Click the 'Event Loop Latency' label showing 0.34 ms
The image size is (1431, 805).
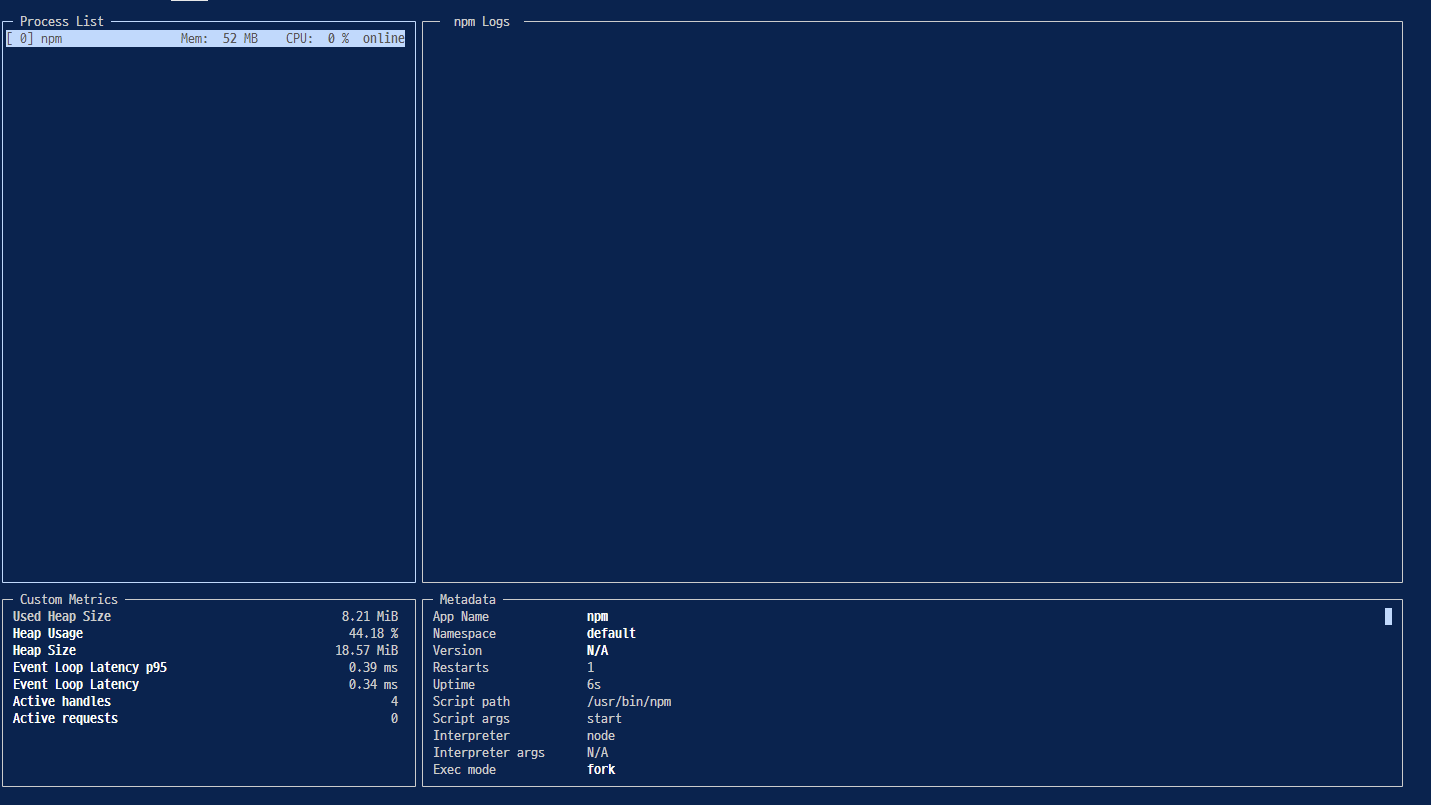(x=76, y=684)
